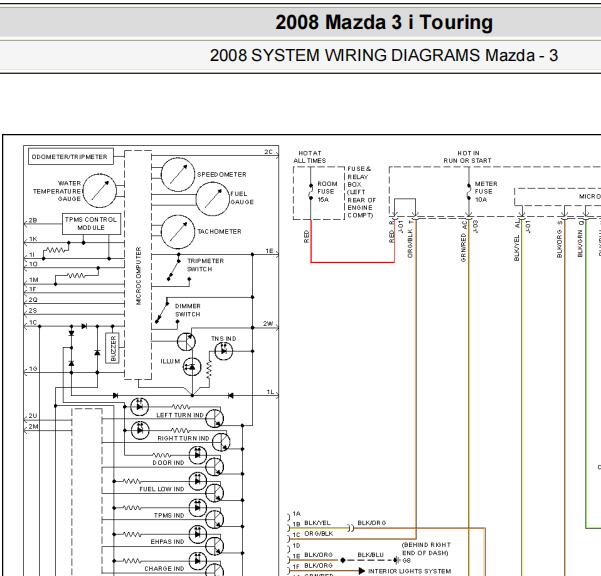This screenshot has width=601, height=576.
Task: Click the 1C ORG/BLK connector row
Action: coord(313,534)
